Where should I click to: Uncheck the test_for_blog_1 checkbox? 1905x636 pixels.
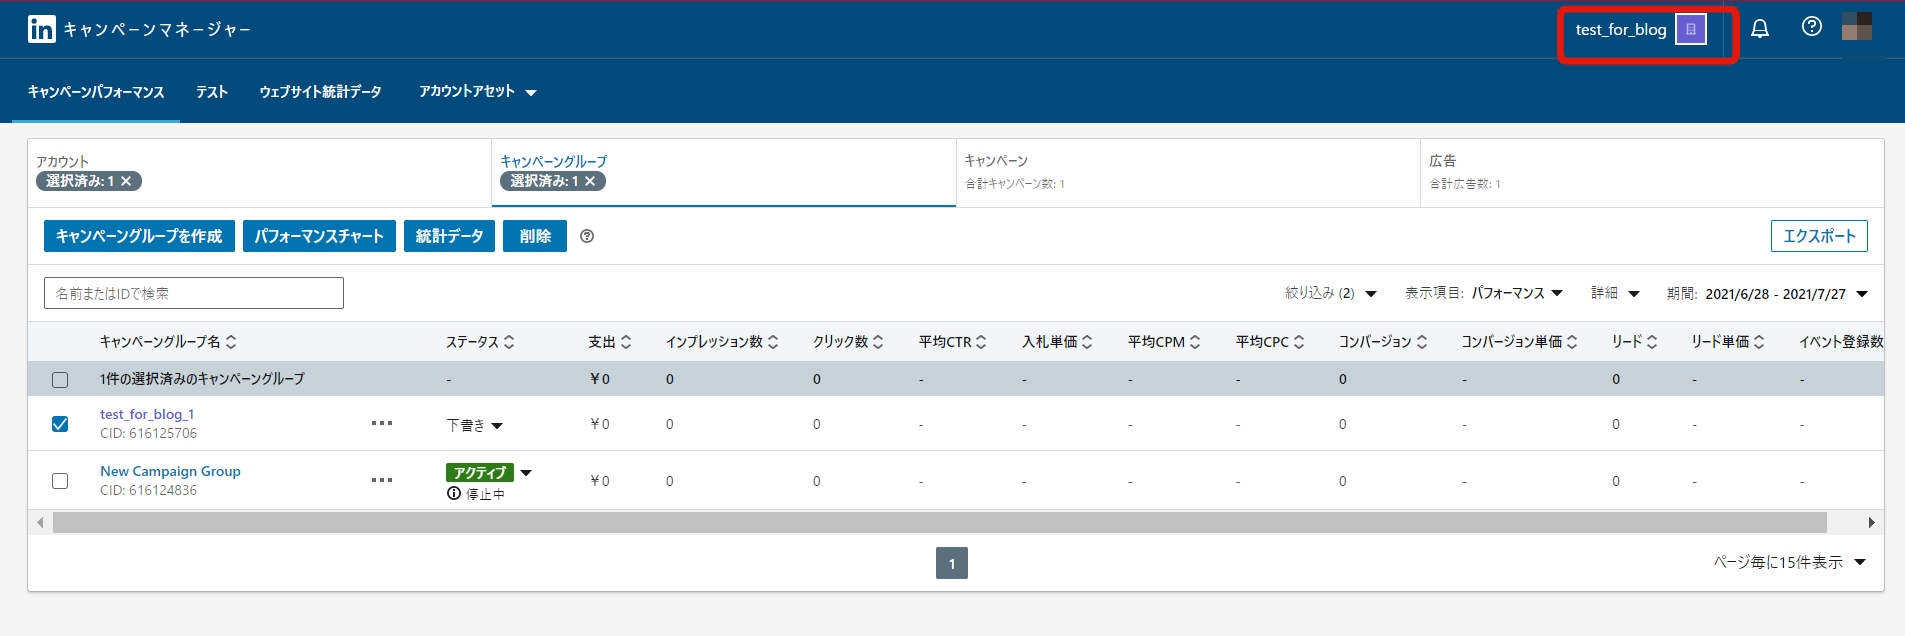[x=60, y=424]
